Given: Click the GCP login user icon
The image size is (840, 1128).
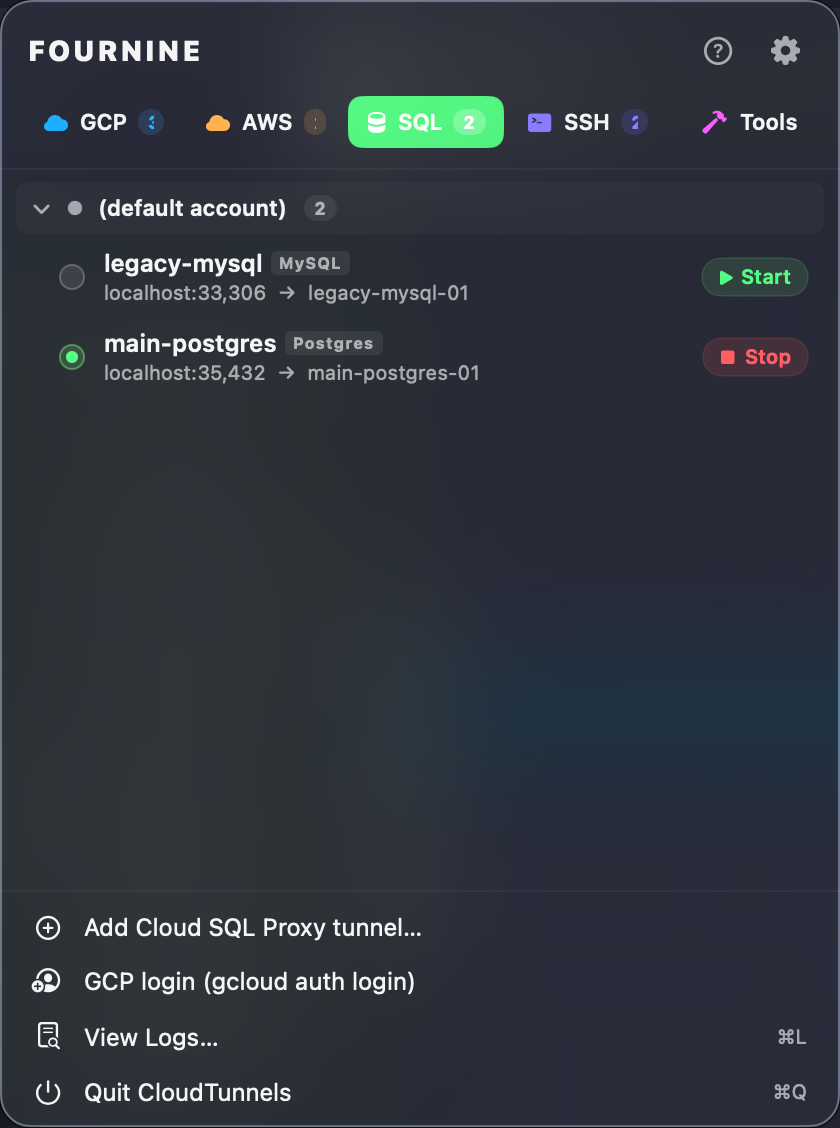Looking at the screenshot, I should click(48, 982).
